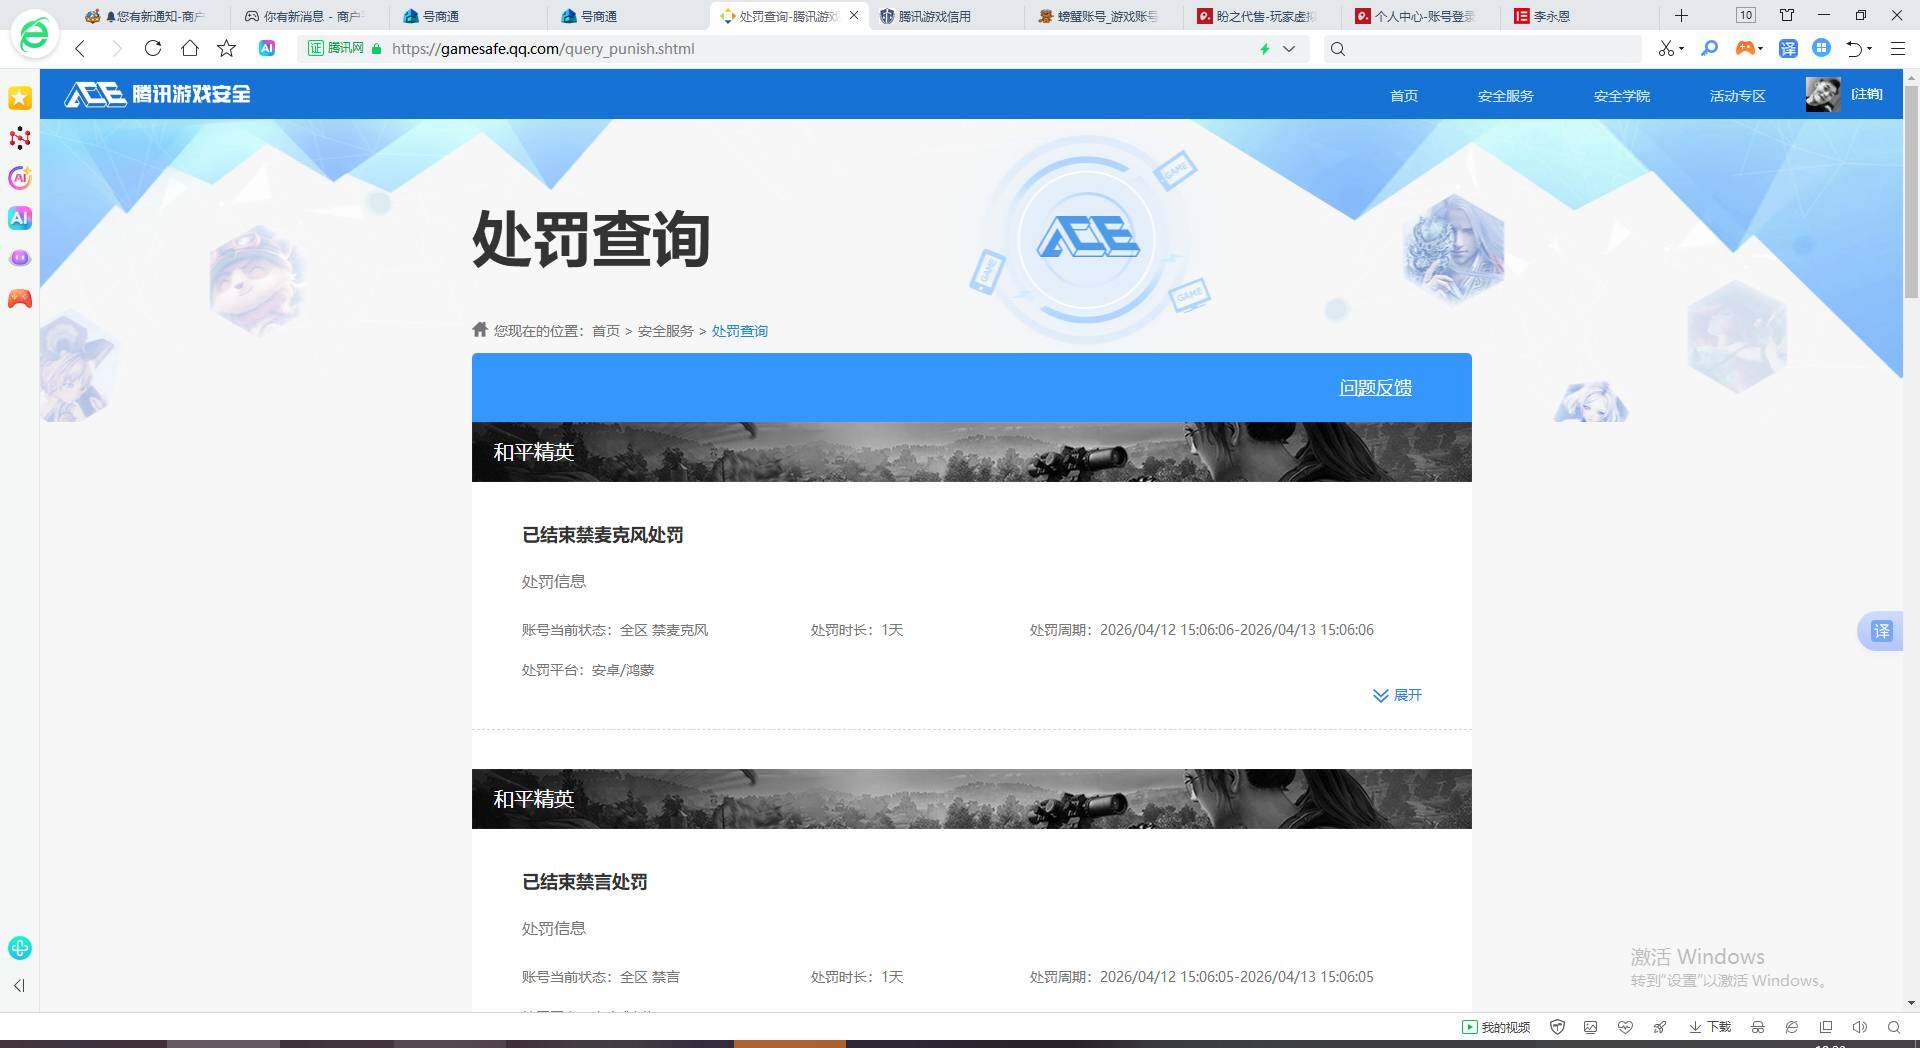The width and height of the screenshot is (1920, 1048).
Task: Open 活动专区 navigation menu
Action: click(1737, 96)
